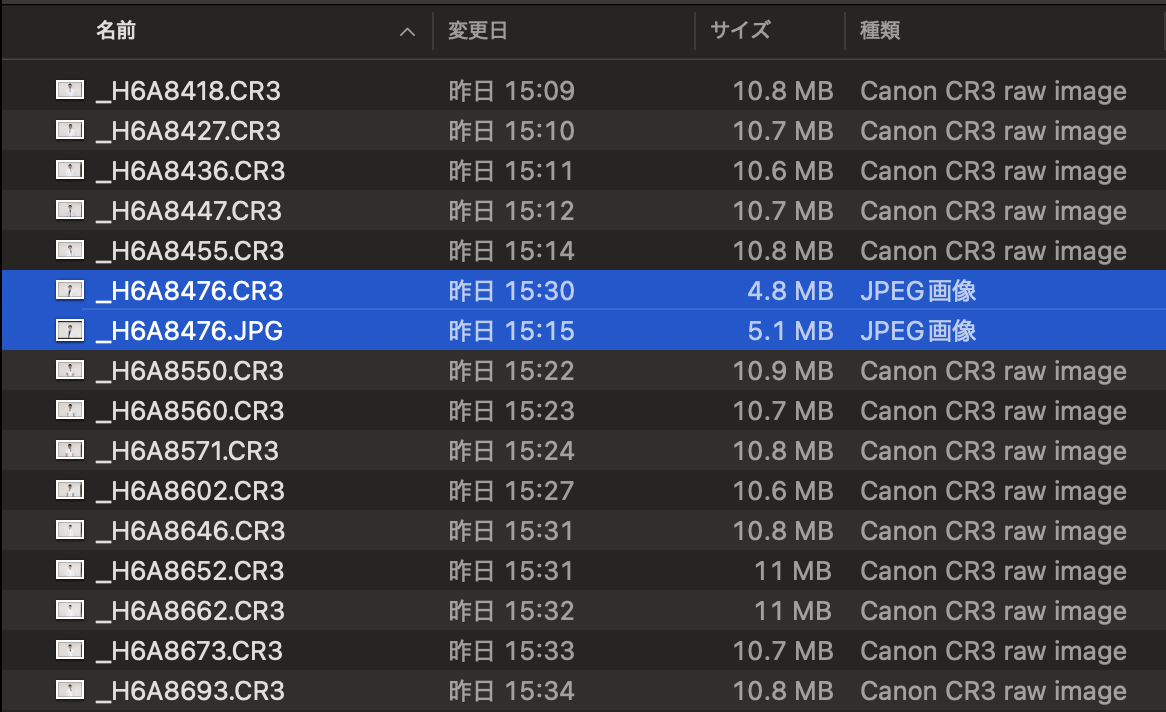Click the thumbnail icon of _H6A8652.CR3
1166x712 pixels.
click(x=70, y=571)
